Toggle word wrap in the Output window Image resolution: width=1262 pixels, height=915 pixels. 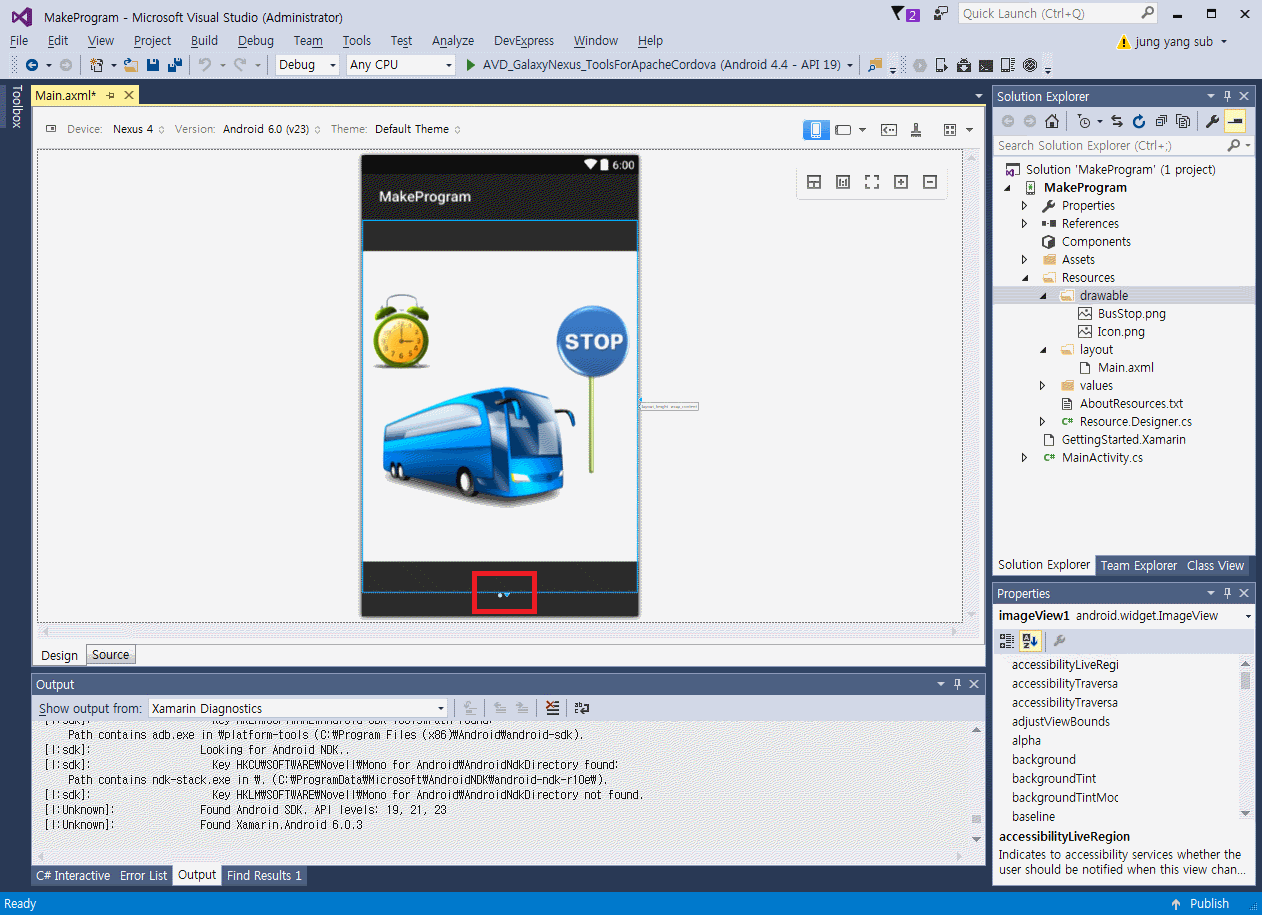(x=582, y=708)
